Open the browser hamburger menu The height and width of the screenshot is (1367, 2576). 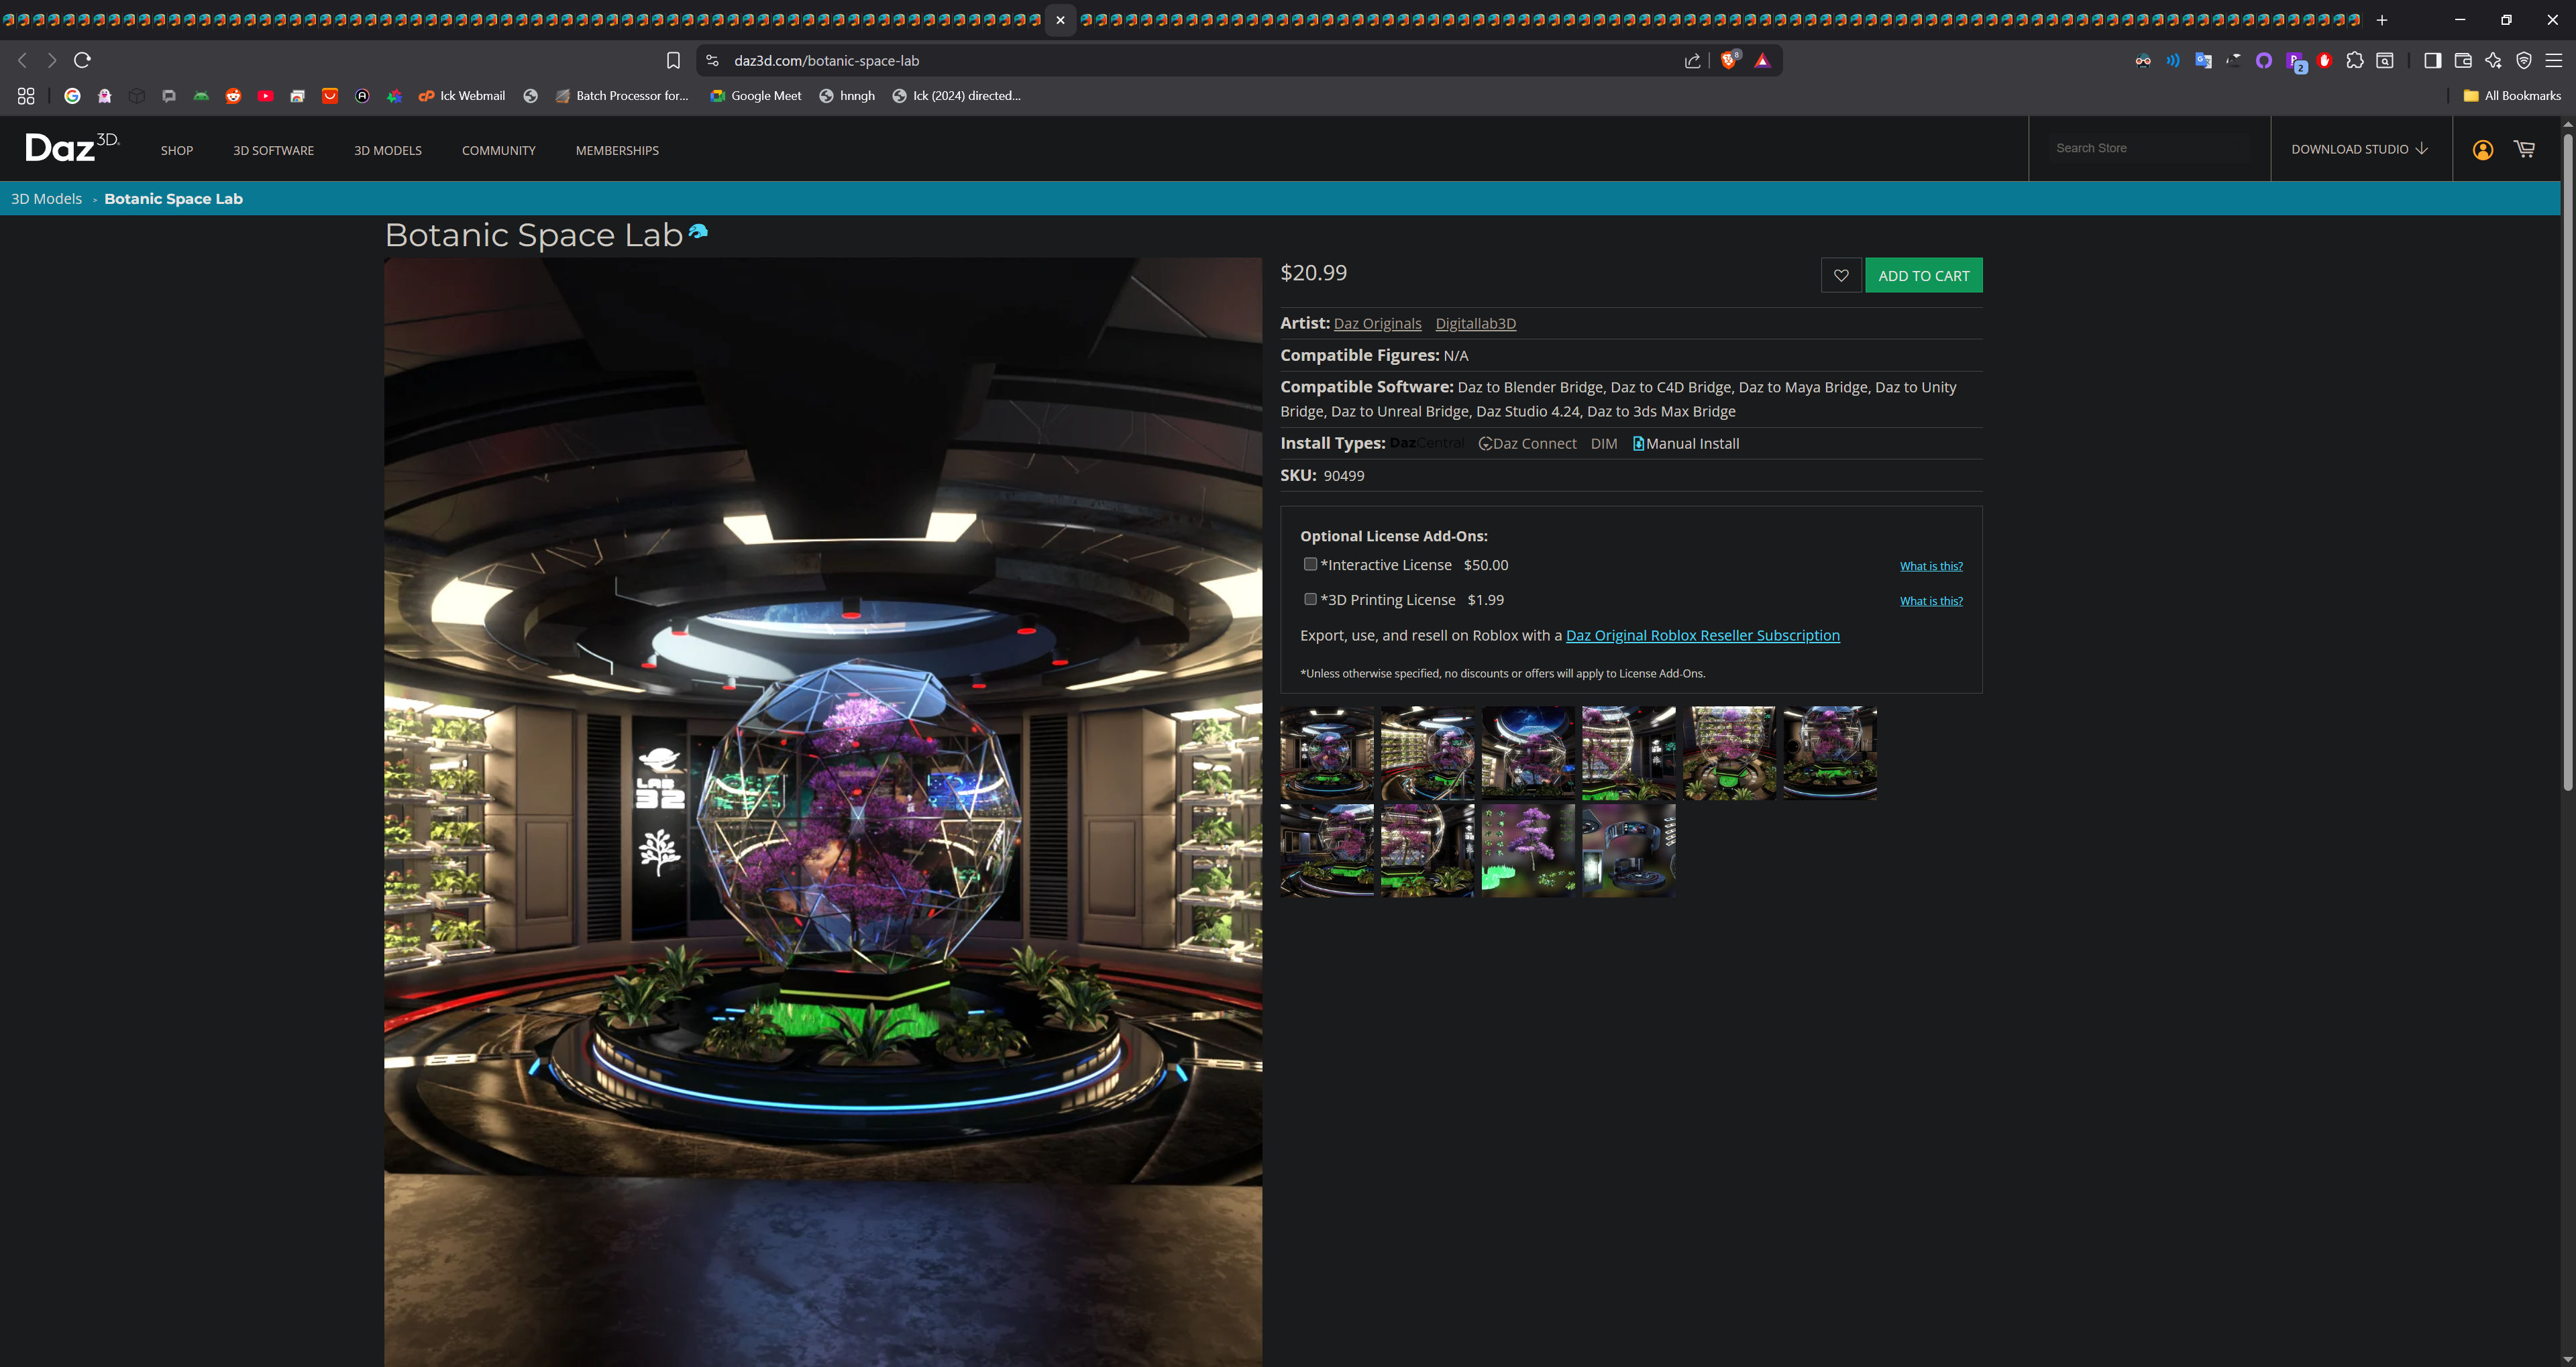click(x=2554, y=61)
